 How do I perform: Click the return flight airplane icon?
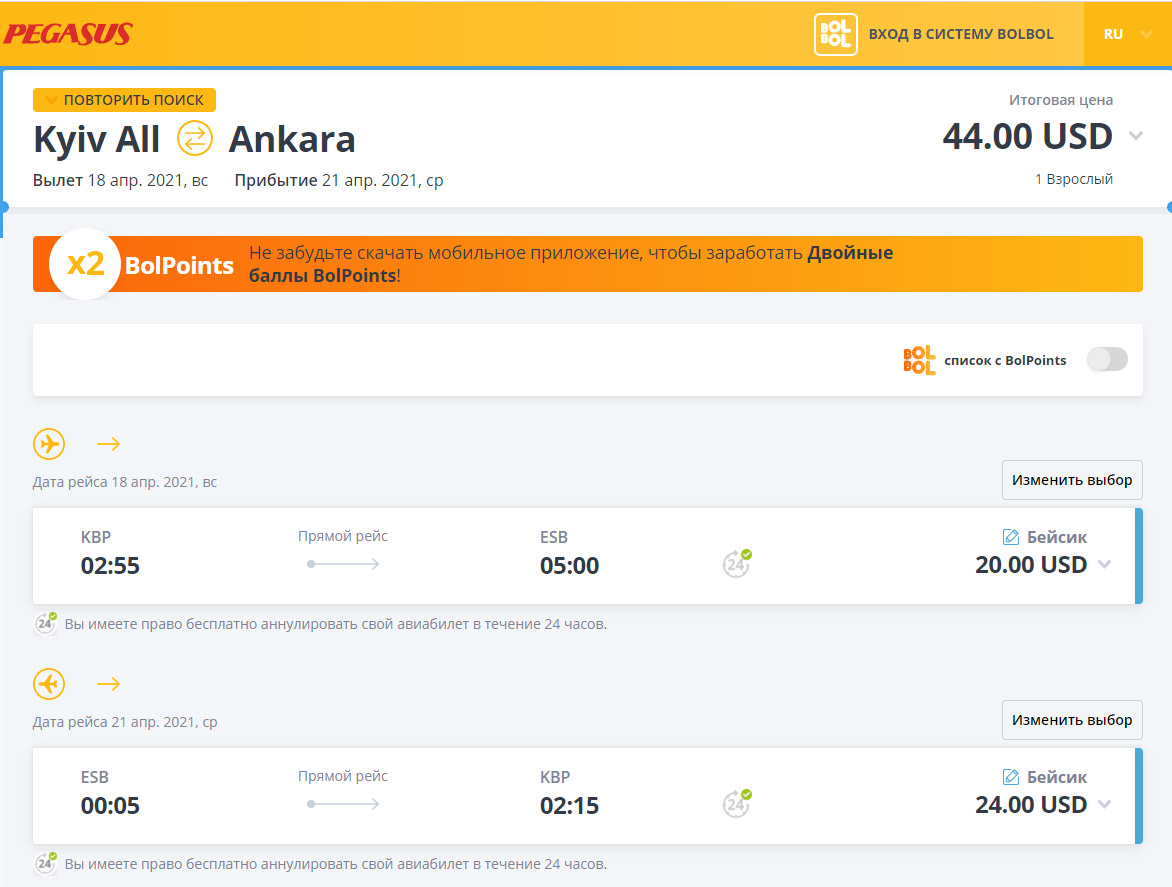coord(49,684)
